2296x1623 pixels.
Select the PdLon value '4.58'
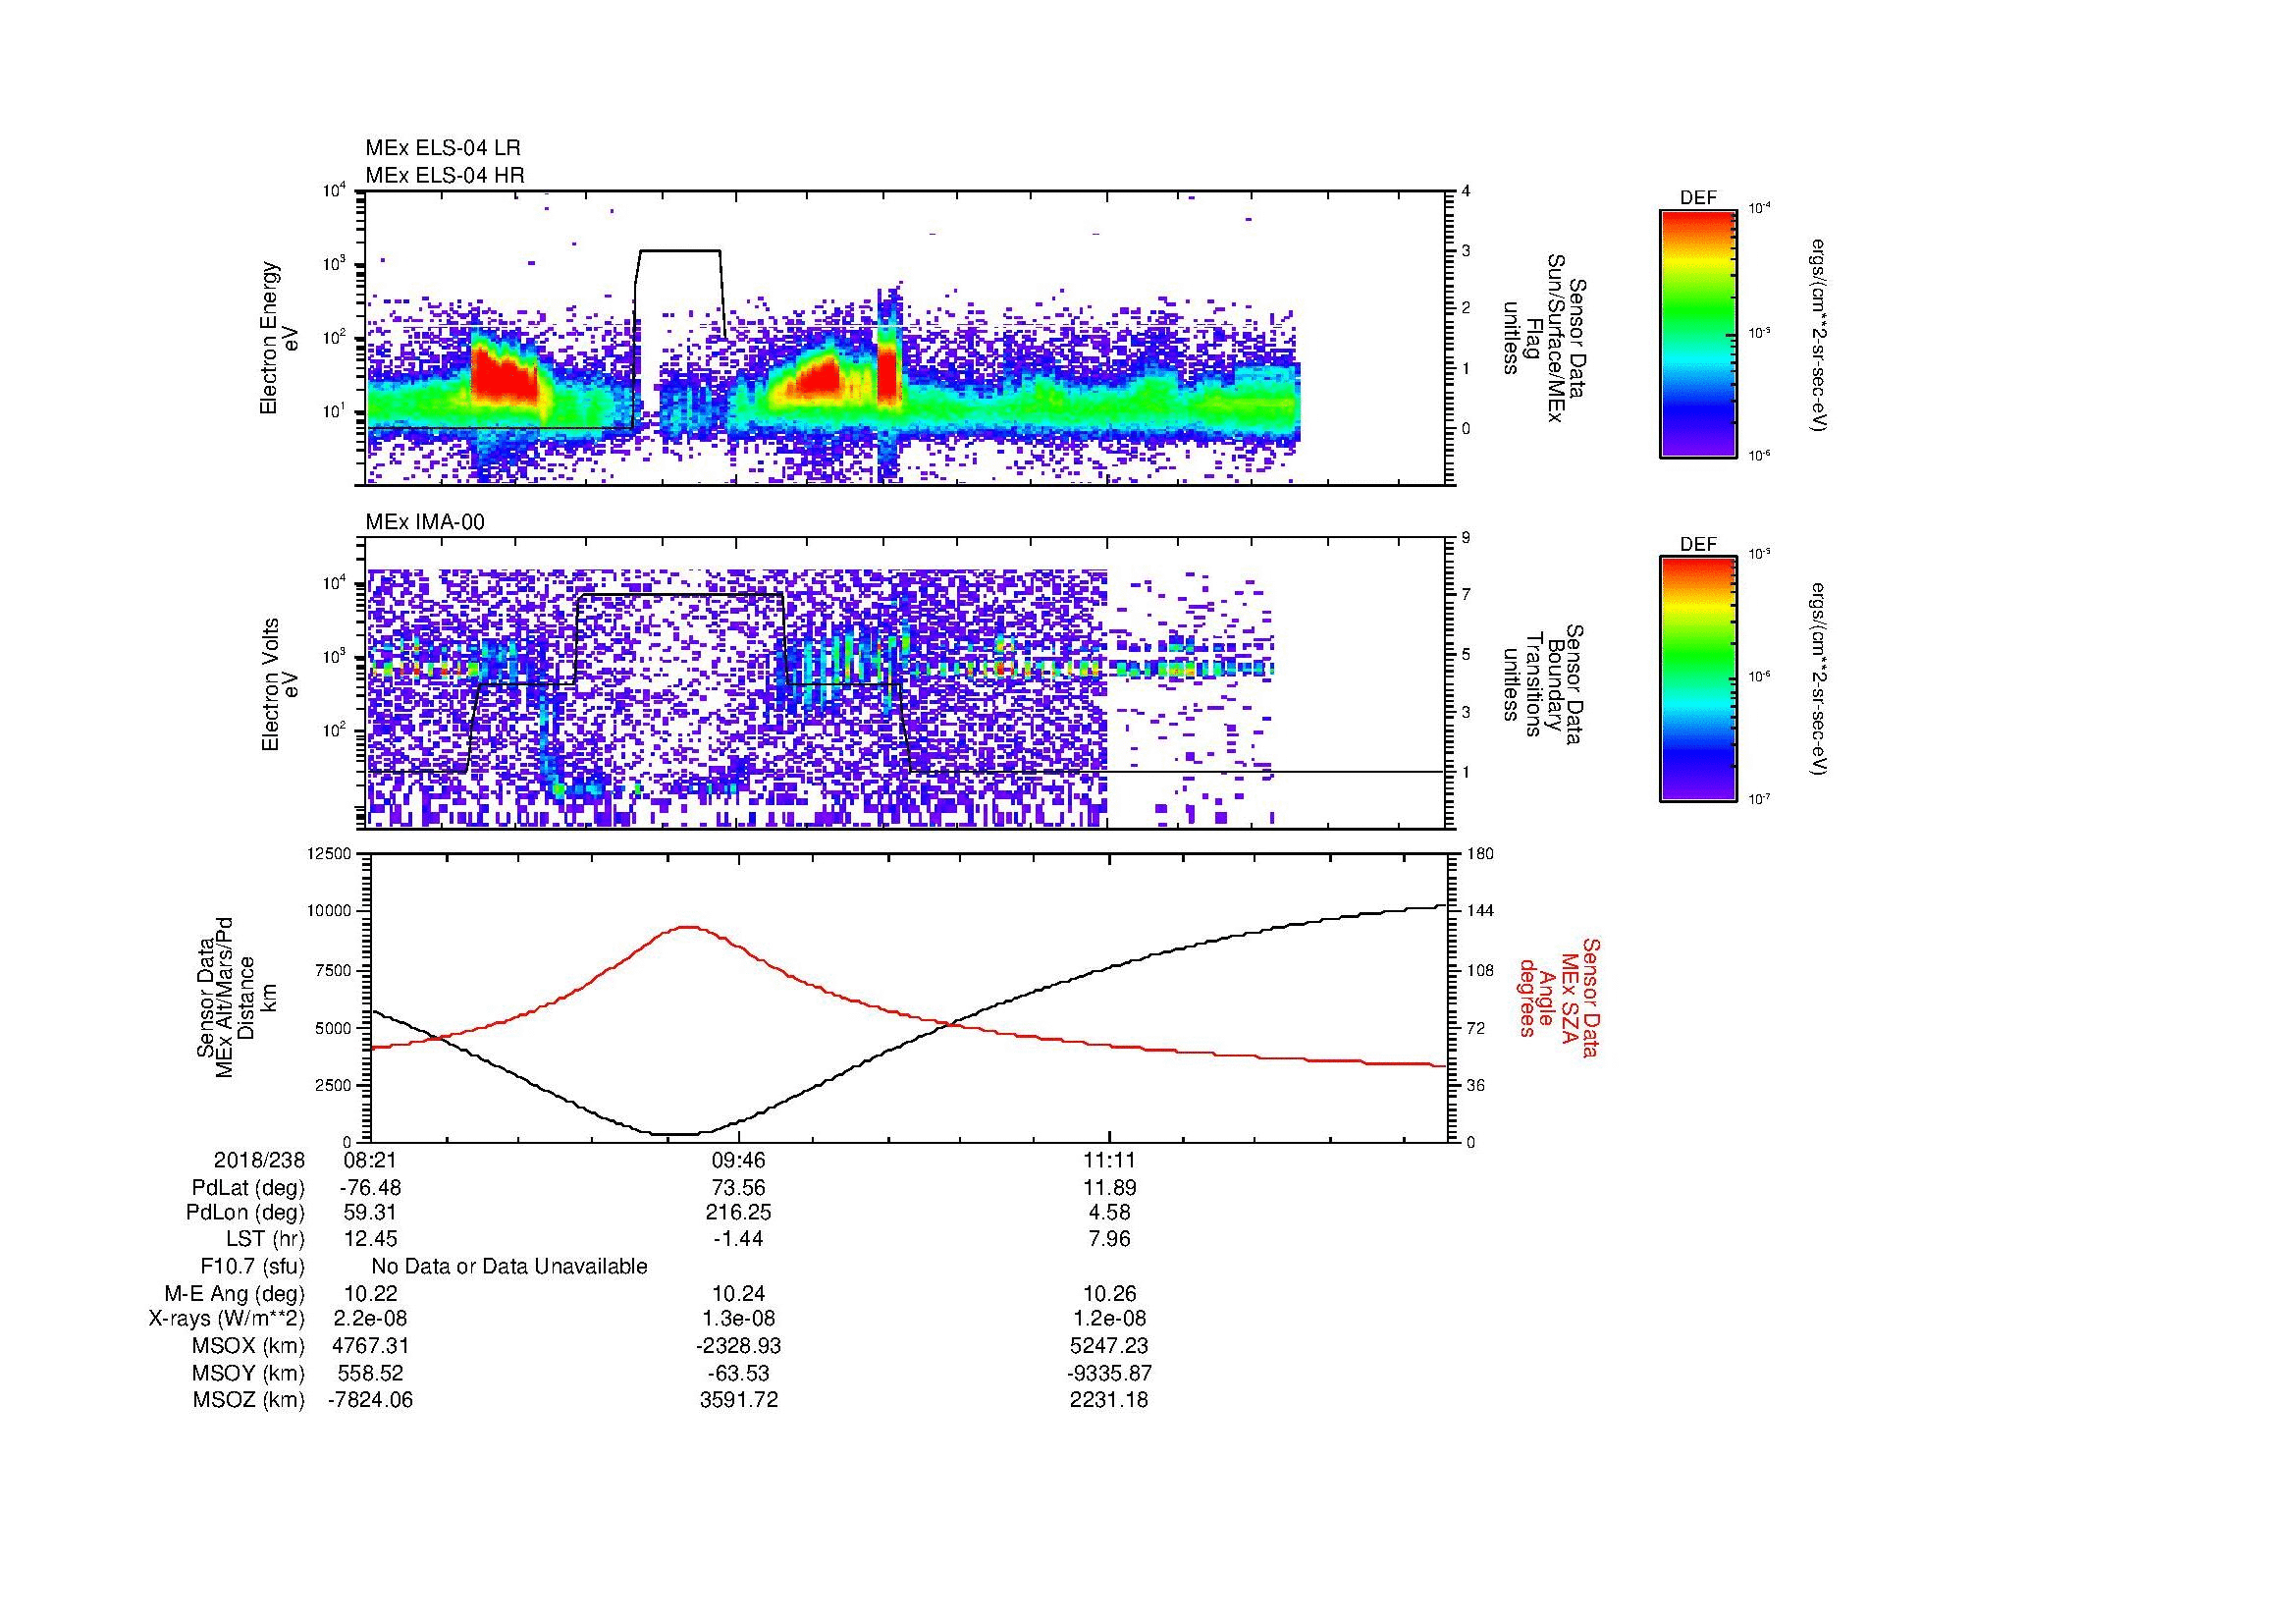point(1109,1213)
